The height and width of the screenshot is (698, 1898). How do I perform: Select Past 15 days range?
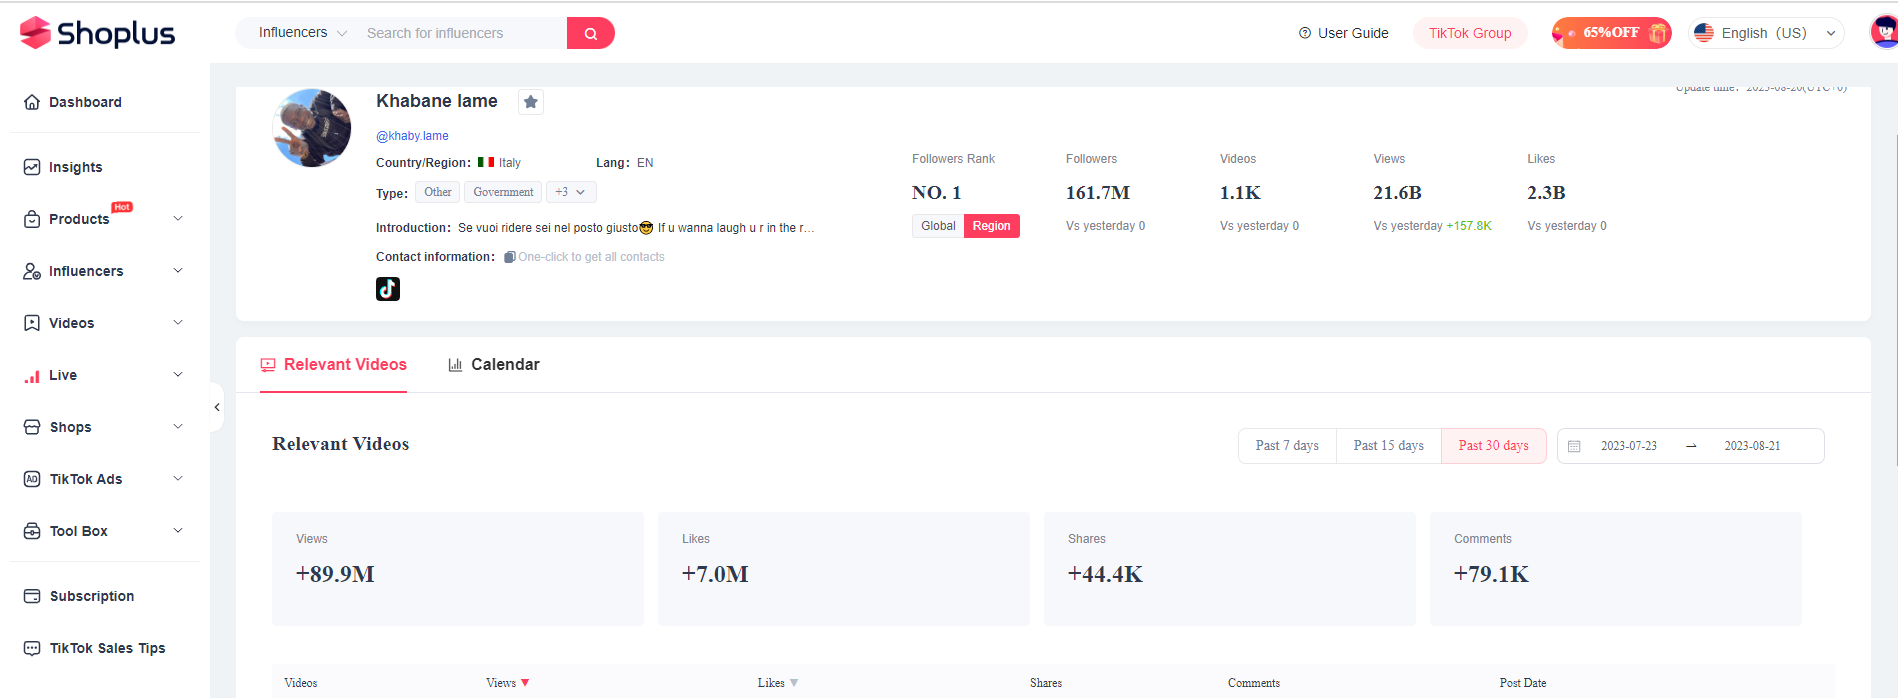pos(1389,446)
